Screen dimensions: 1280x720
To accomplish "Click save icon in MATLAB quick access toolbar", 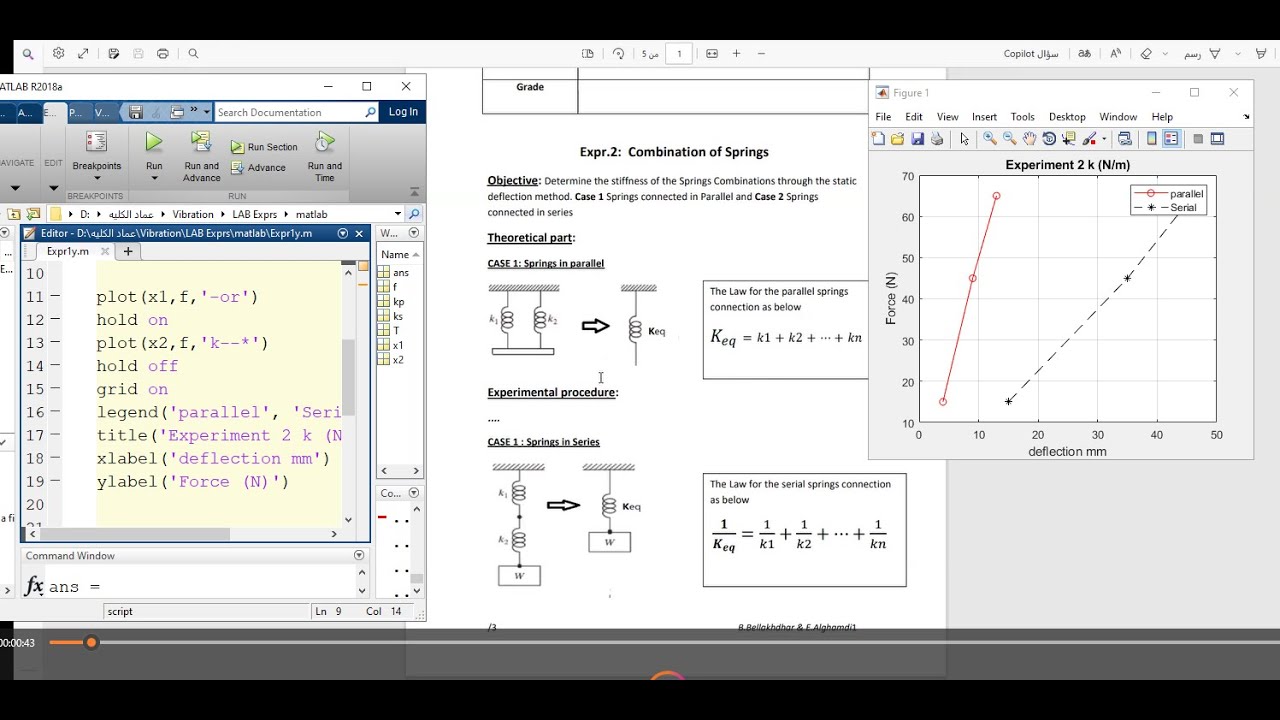I will pos(136,112).
